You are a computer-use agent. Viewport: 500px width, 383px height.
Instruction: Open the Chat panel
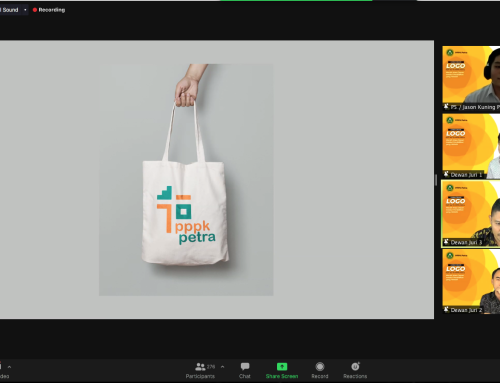245,371
